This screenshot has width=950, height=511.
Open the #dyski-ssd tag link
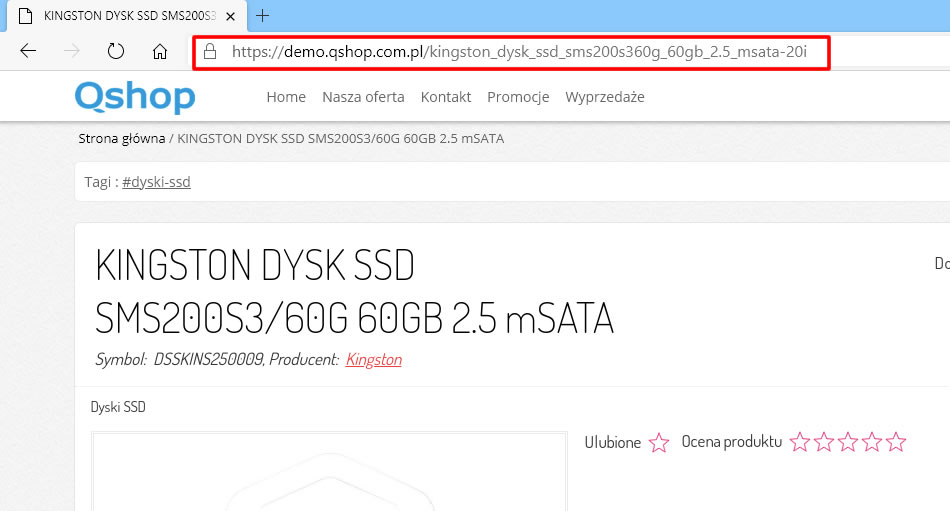(156, 182)
